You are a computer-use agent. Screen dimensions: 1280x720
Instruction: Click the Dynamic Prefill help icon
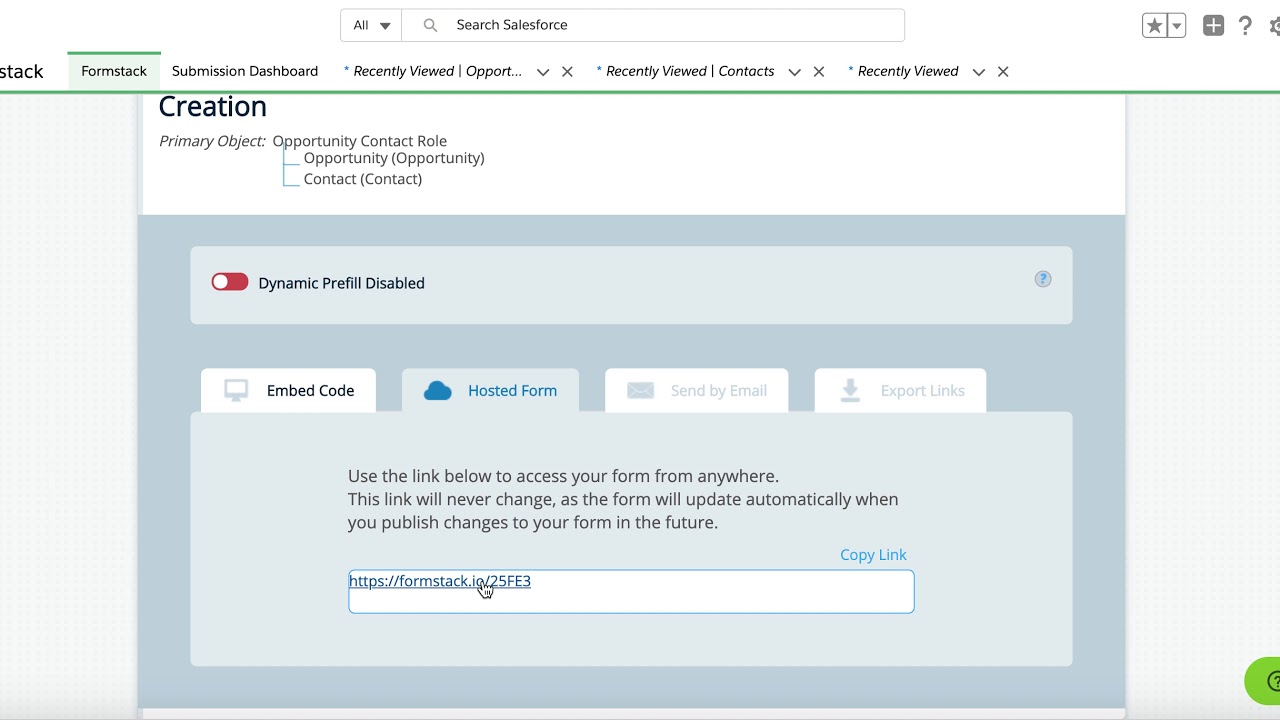pos(1043,279)
